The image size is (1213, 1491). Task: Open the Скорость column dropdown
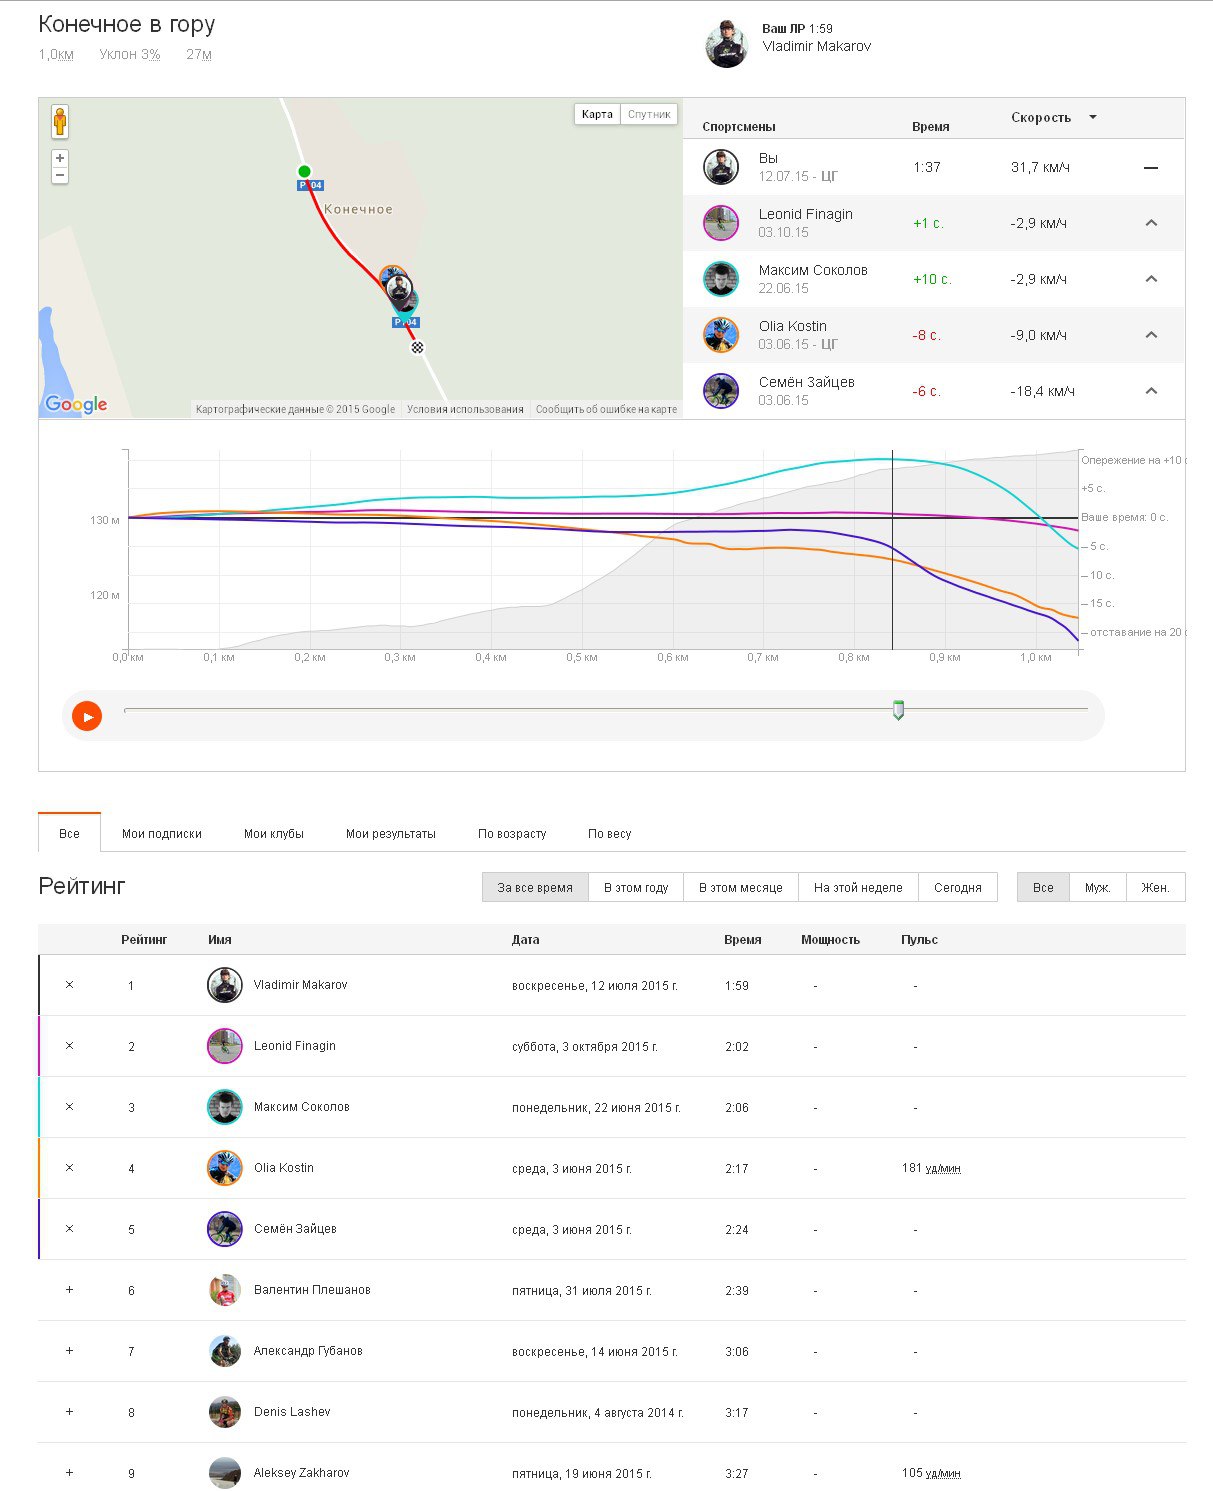tap(1092, 117)
